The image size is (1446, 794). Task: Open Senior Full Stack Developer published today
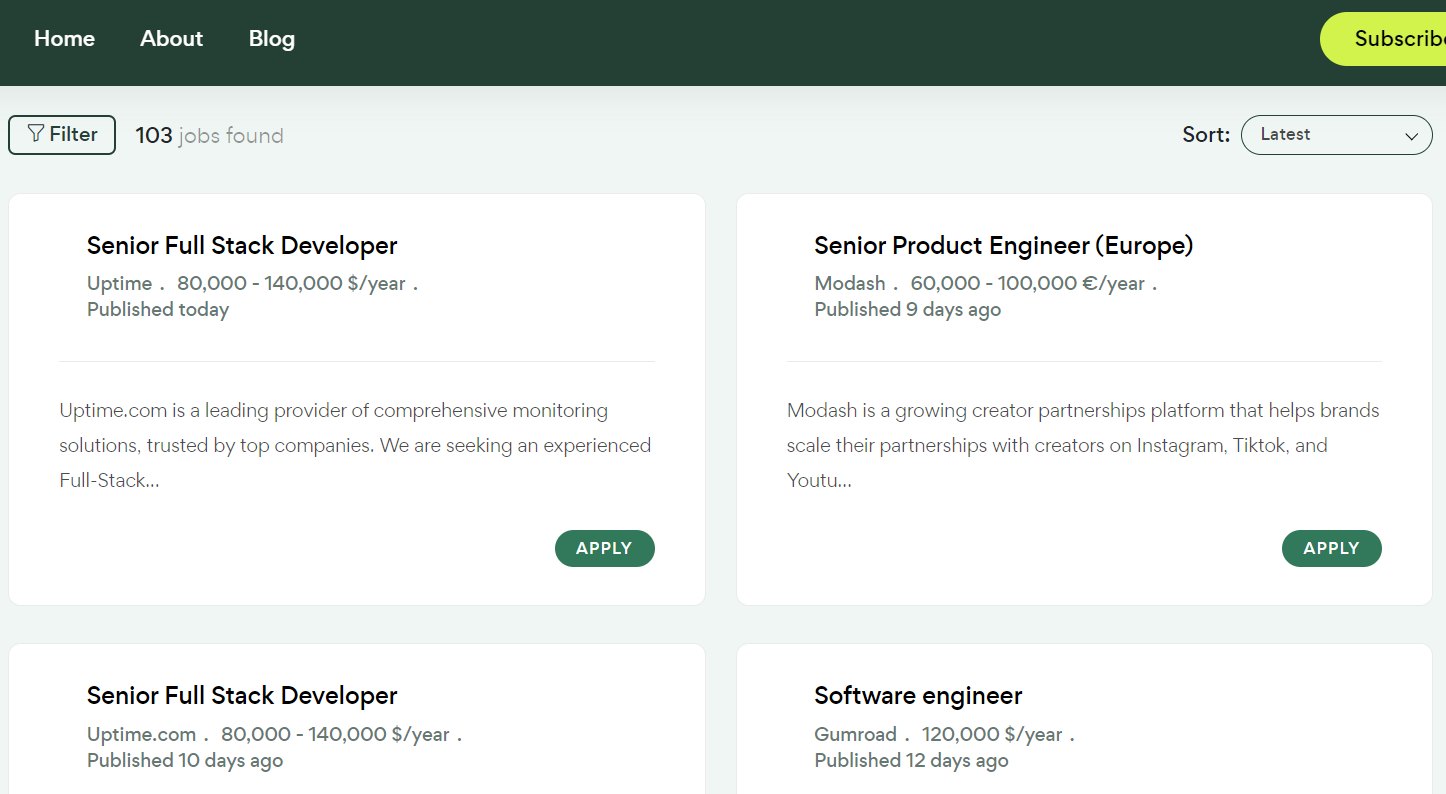[x=242, y=245]
